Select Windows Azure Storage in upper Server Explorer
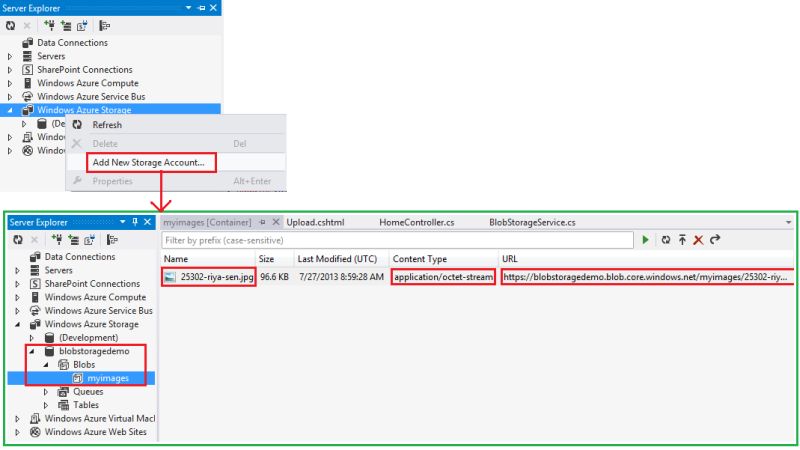Viewport: 800px width, 450px height. (x=84, y=110)
